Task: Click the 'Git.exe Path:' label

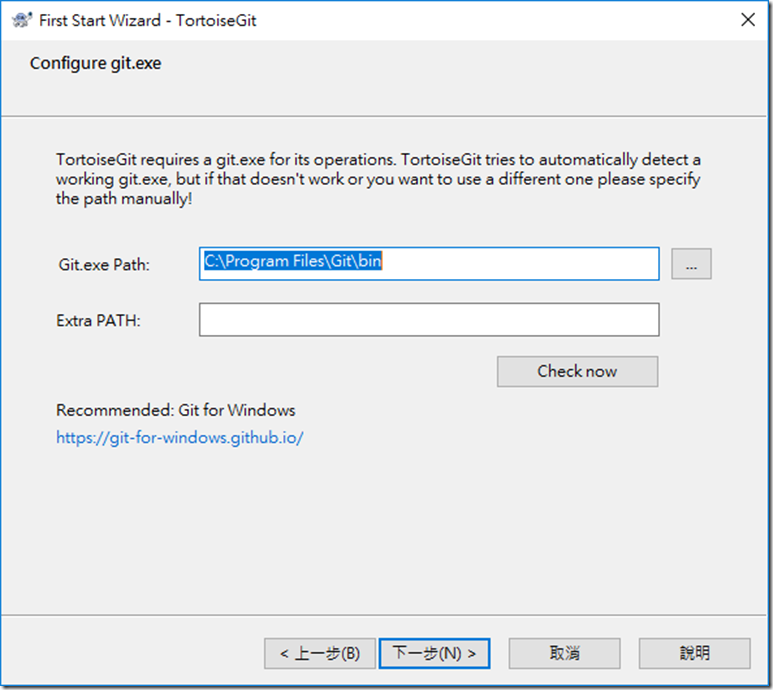Action: tap(104, 265)
